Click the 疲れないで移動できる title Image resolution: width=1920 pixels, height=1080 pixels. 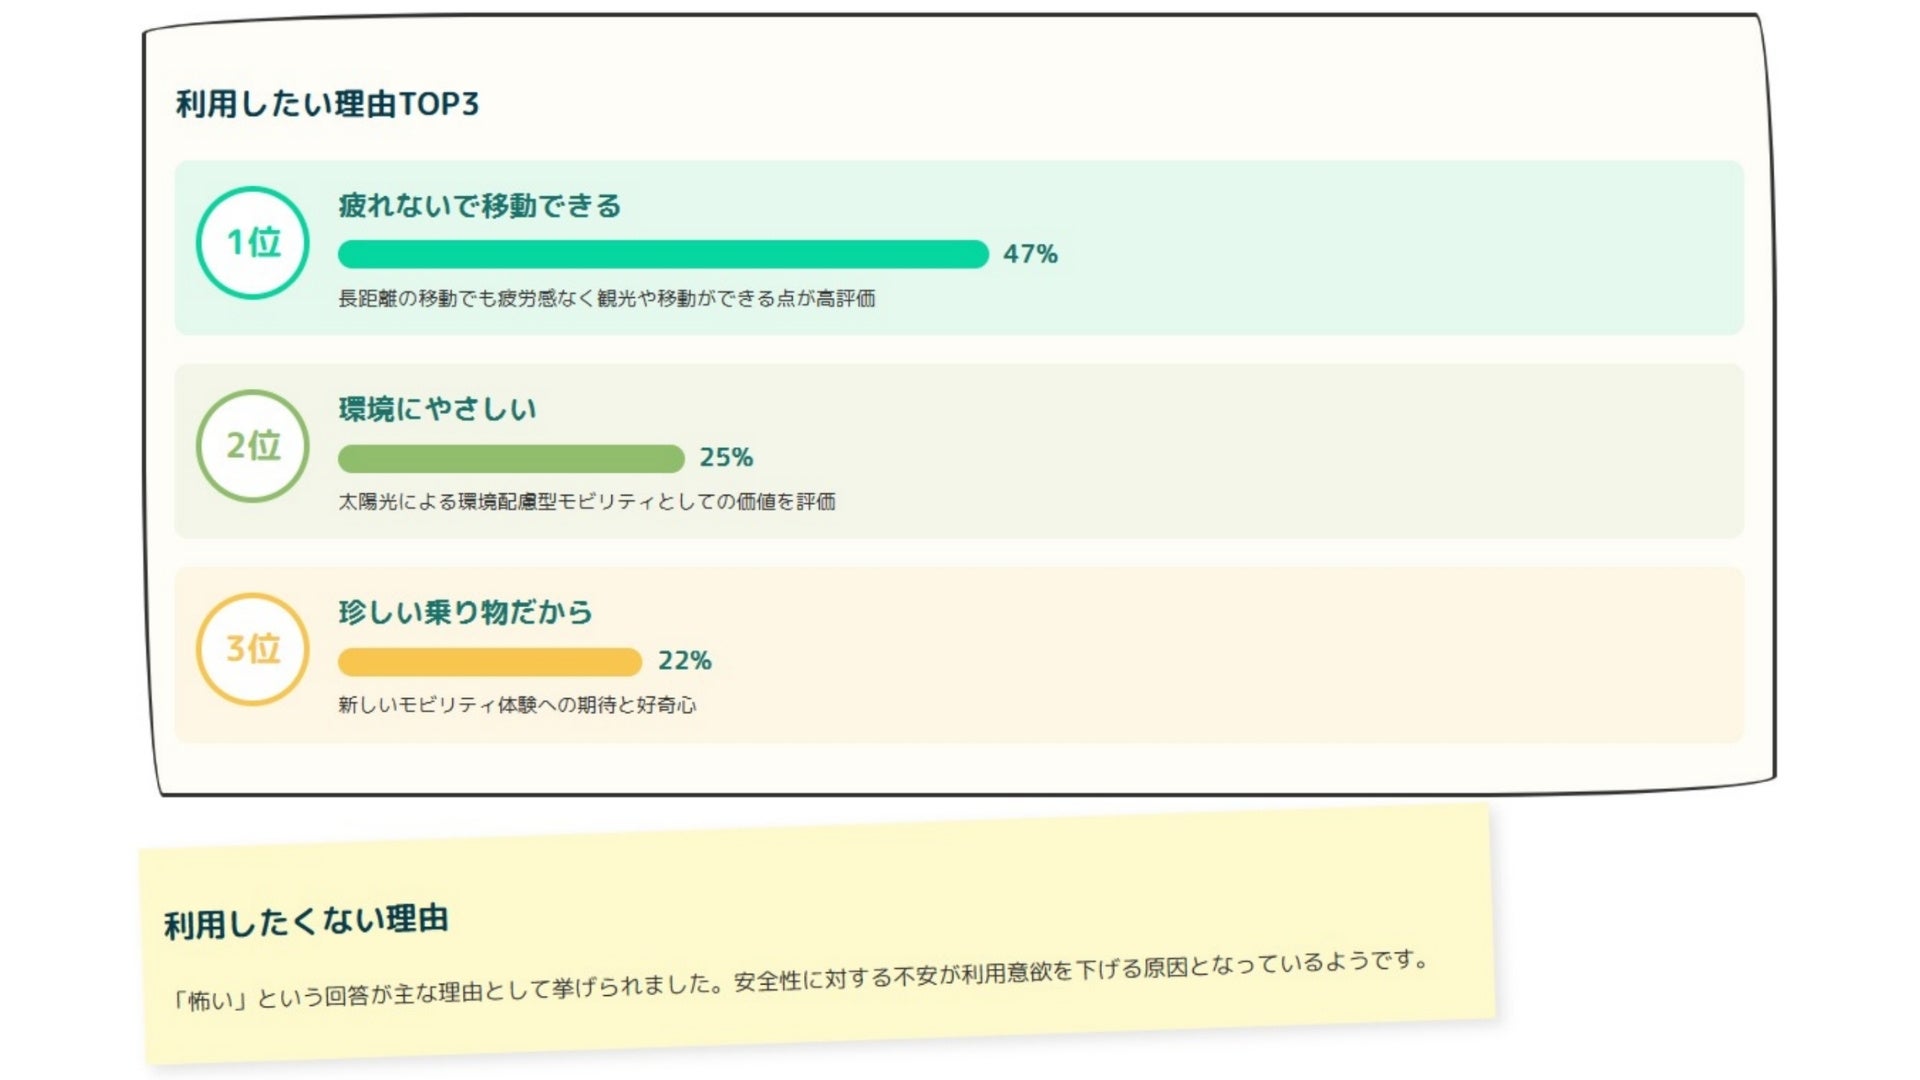tap(479, 206)
